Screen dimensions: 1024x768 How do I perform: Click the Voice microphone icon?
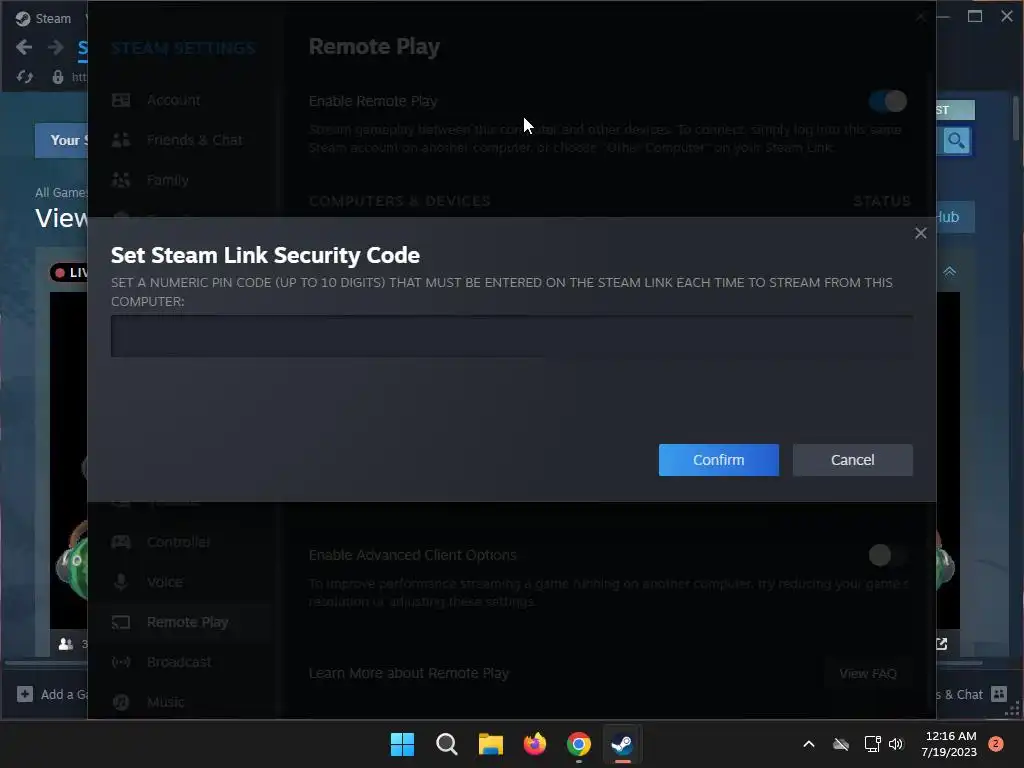click(x=121, y=582)
